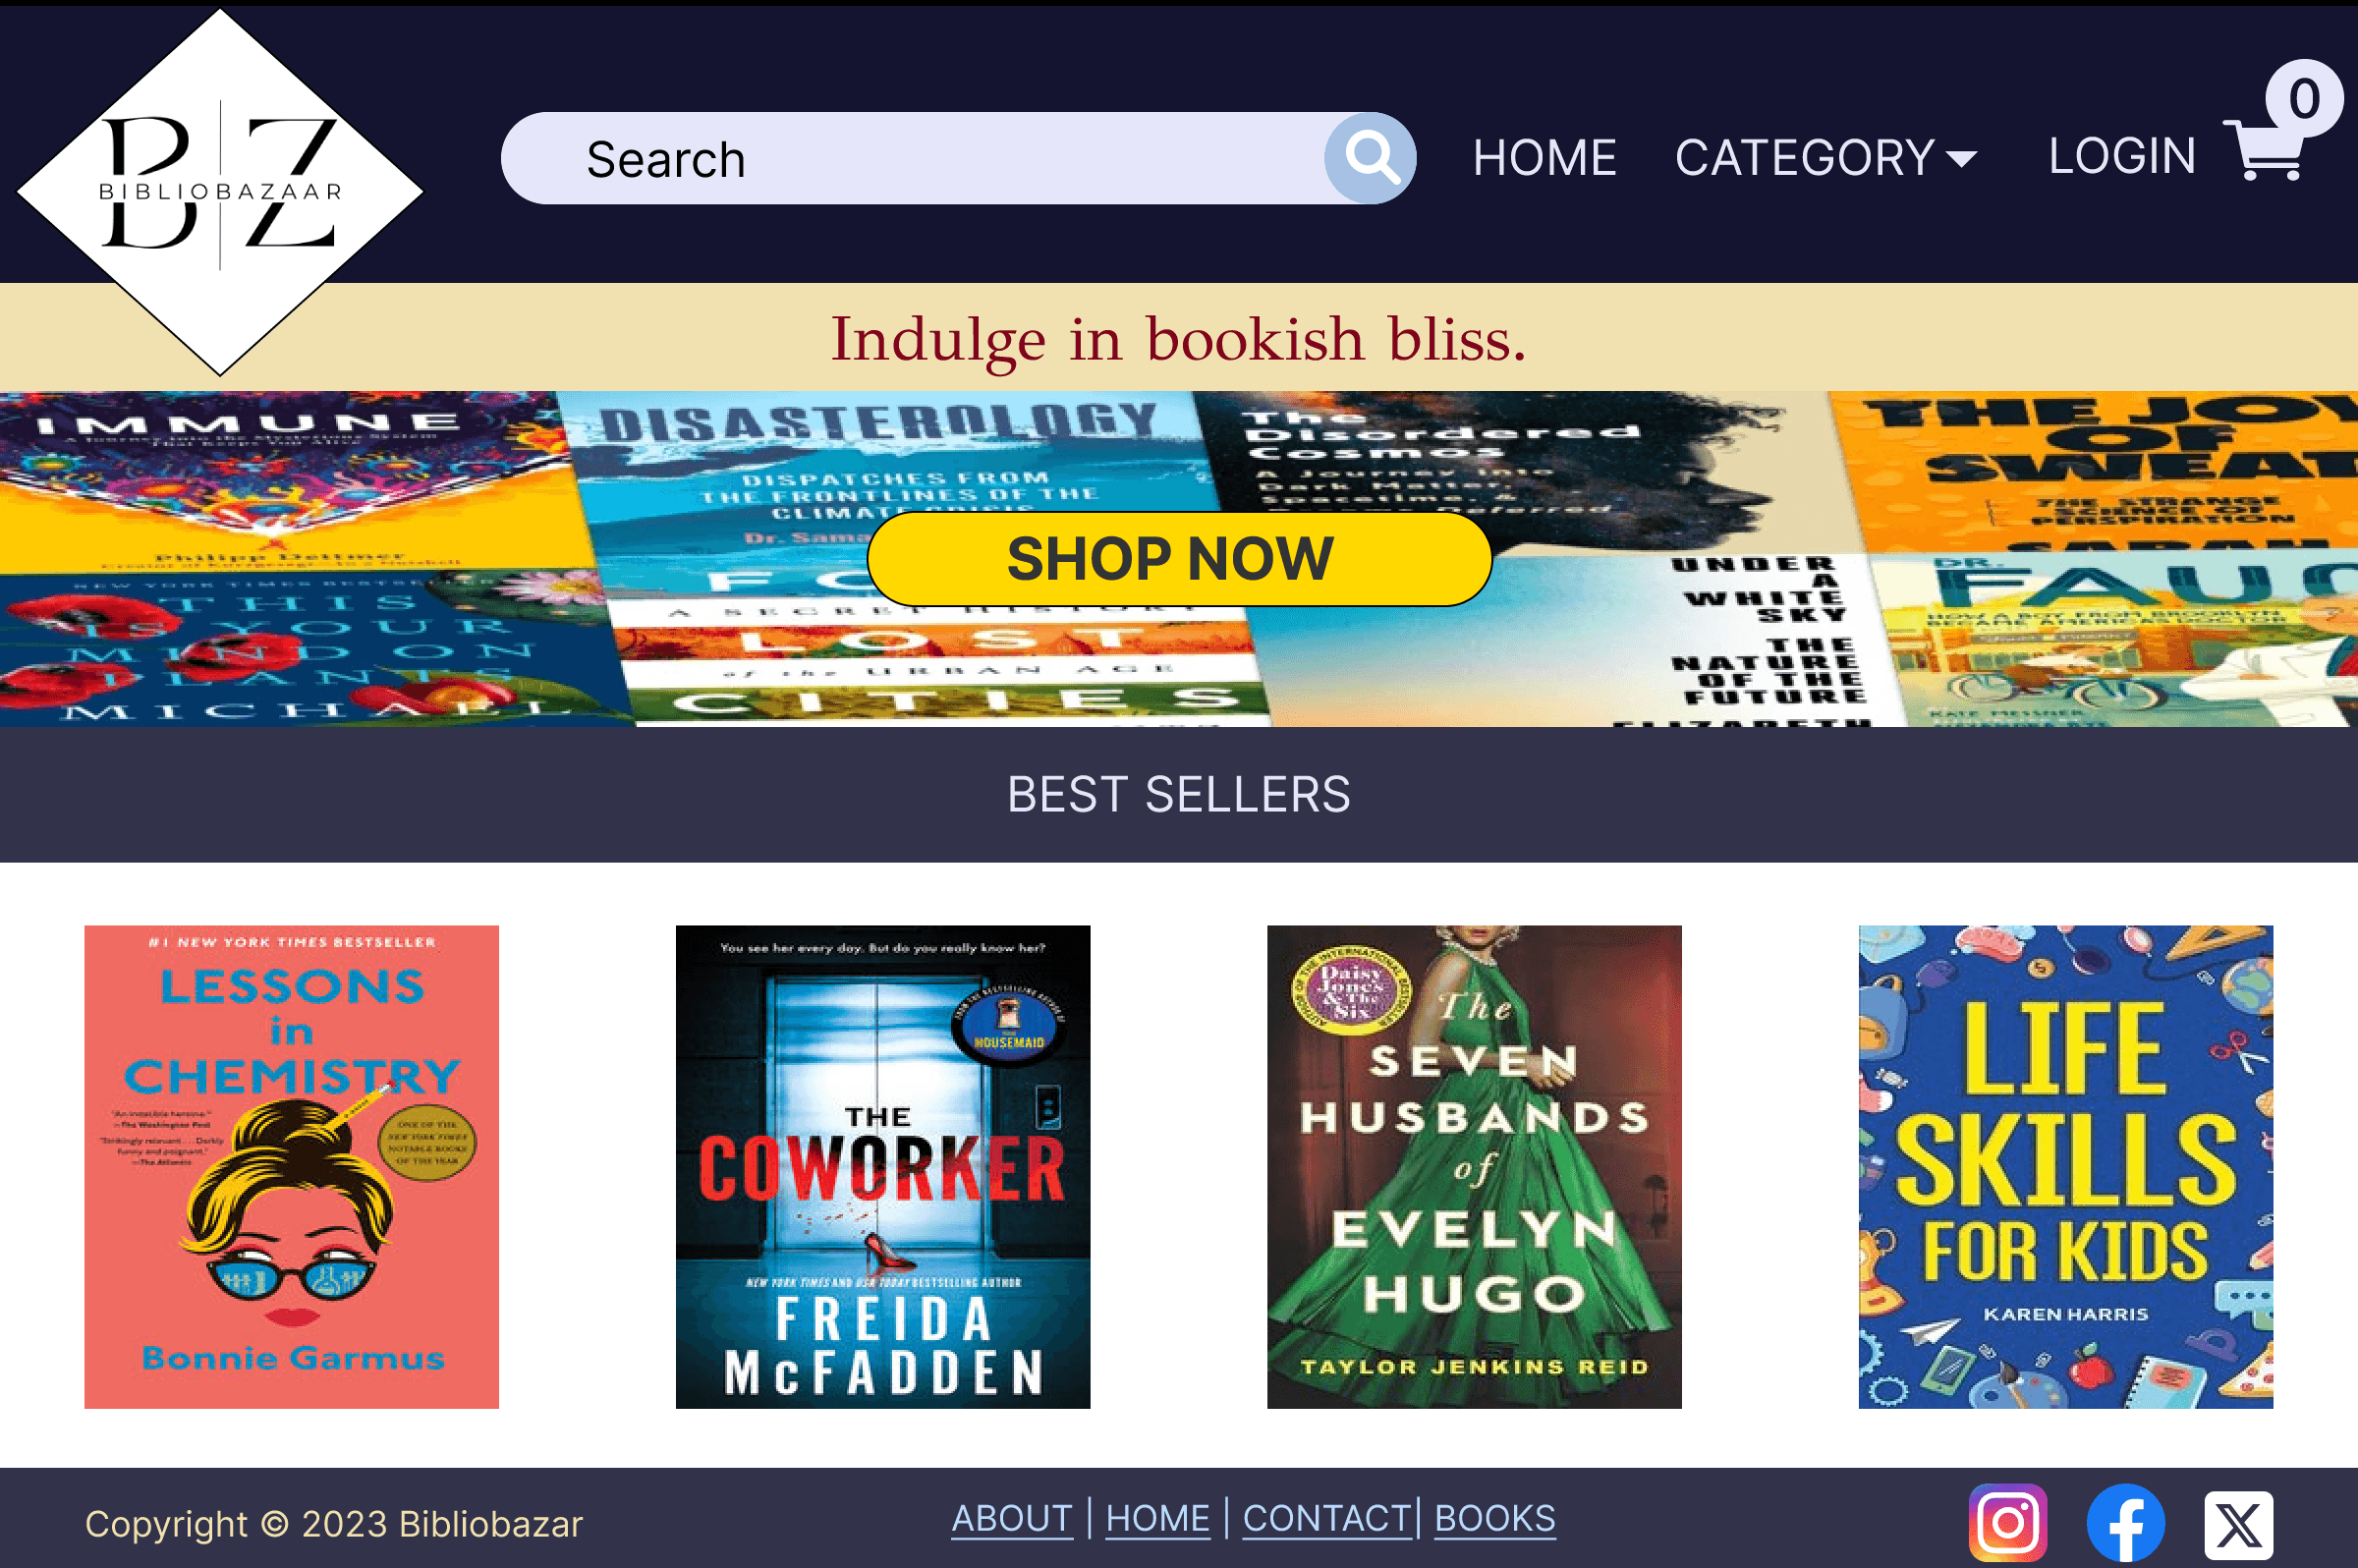Select The Coworker book cover
2358x1568 pixels.
pyautogui.click(x=882, y=1166)
